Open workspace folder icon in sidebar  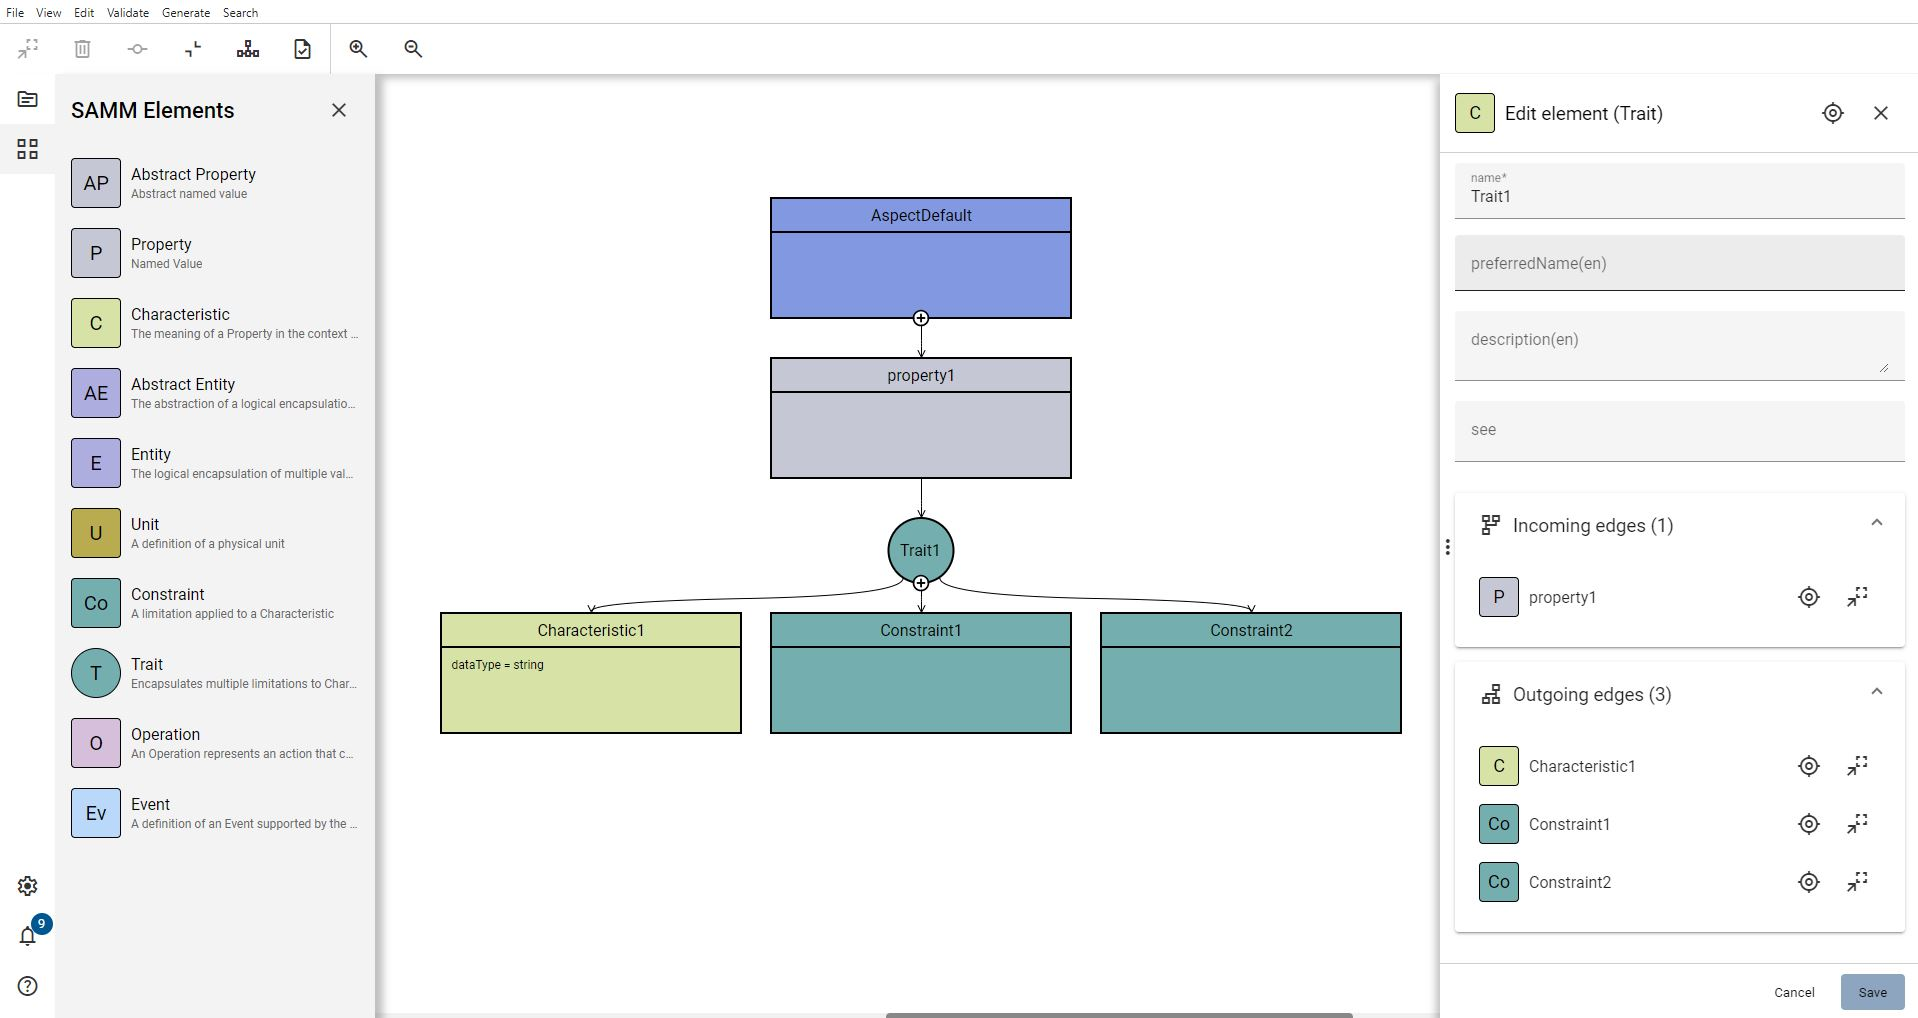pyautogui.click(x=28, y=99)
